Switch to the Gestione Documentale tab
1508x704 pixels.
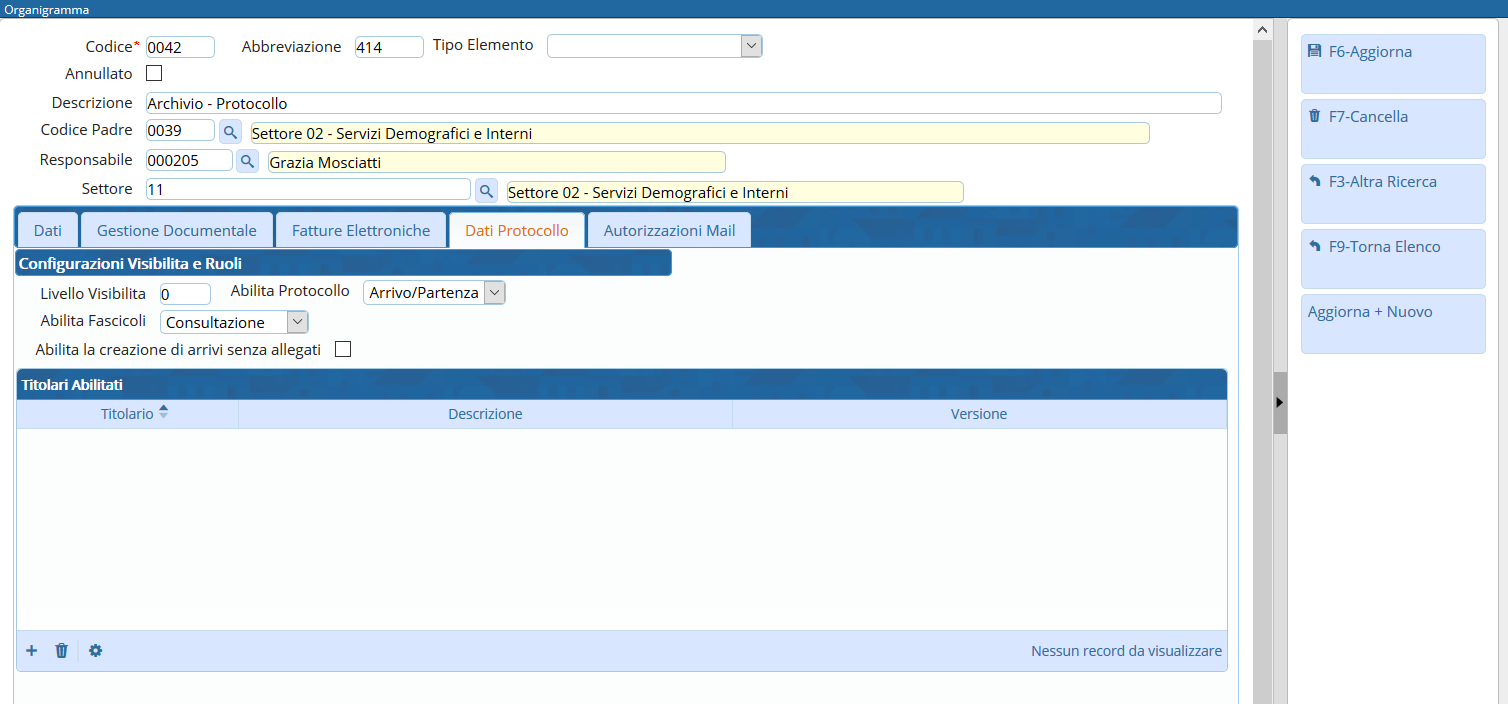pos(177,230)
